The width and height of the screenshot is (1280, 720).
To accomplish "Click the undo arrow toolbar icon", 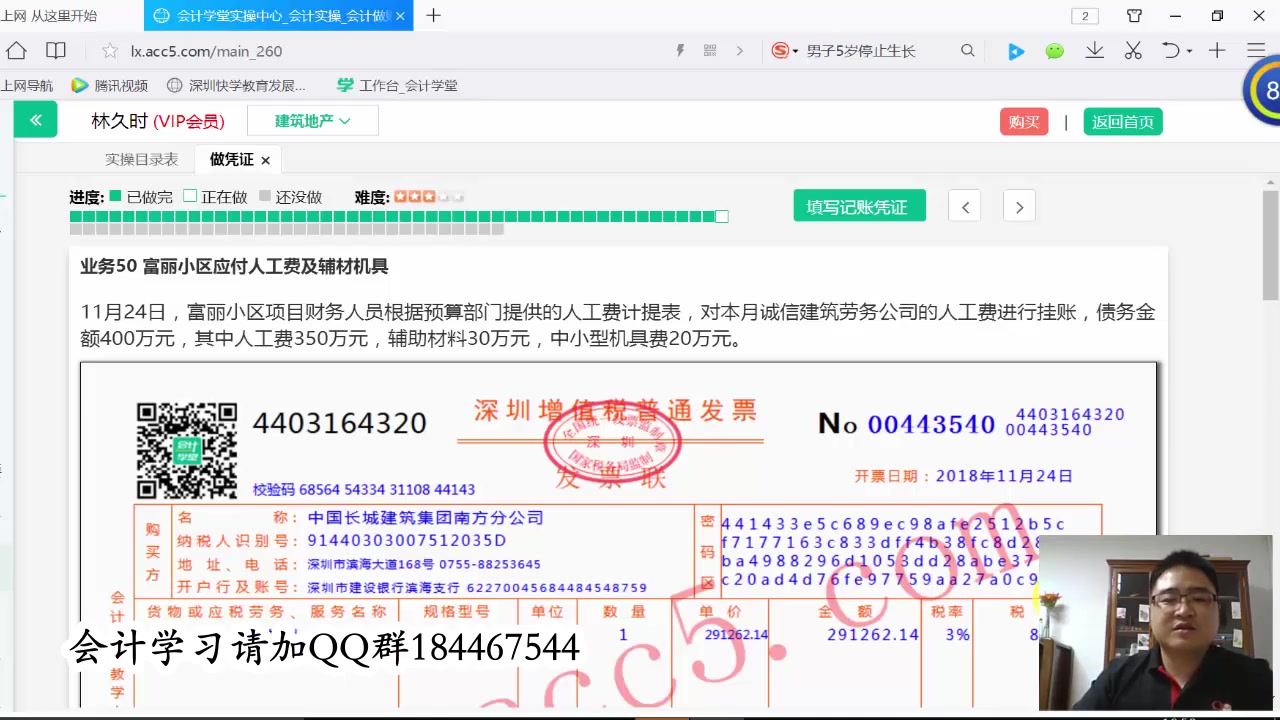I will 1171,51.
